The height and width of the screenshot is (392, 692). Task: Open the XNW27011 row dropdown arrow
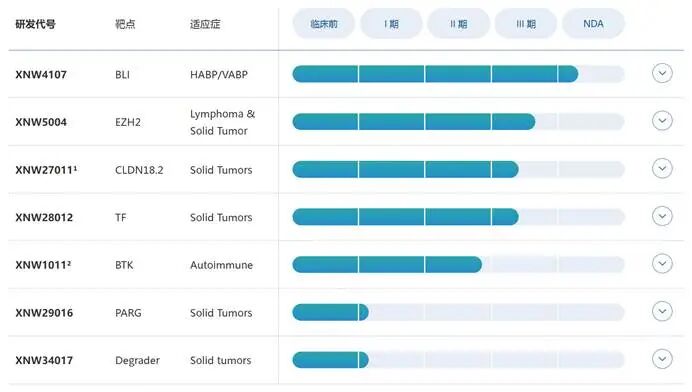click(662, 169)
